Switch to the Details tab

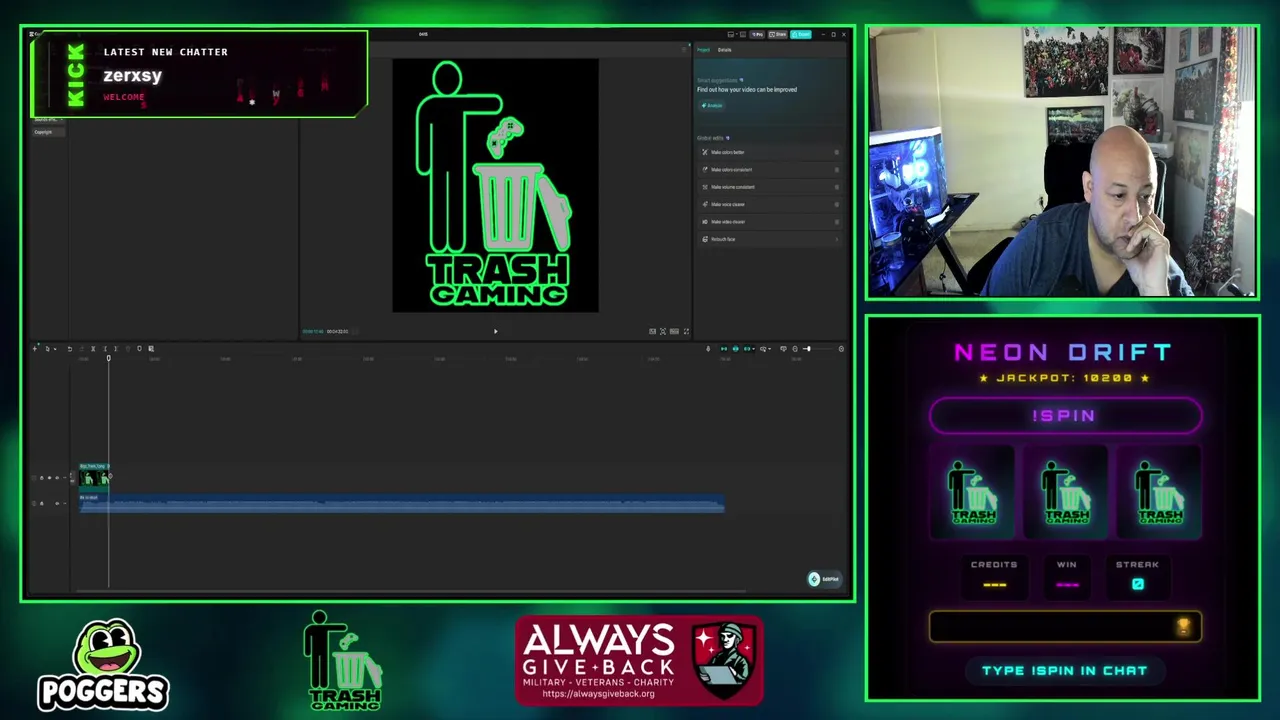pyautogui.click(x=724, y=50)
